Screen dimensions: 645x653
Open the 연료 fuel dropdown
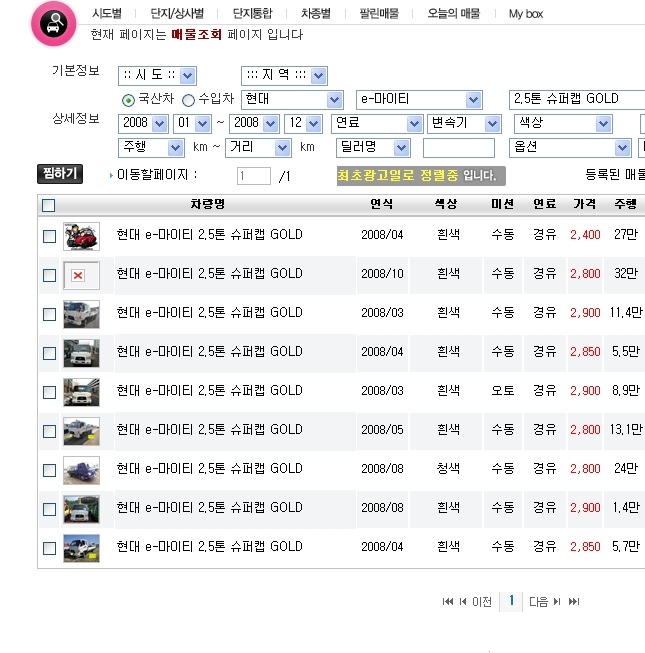(x=377, y=124)
